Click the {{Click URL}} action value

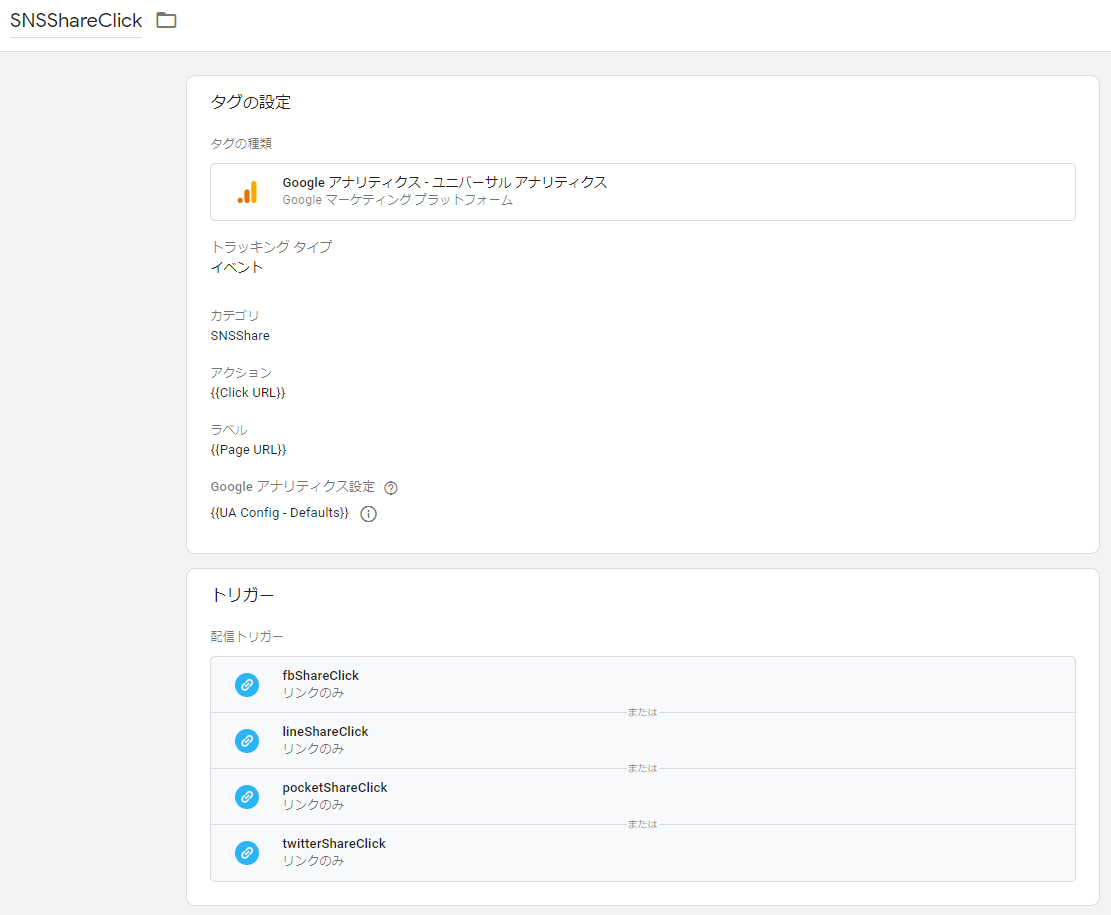coord(248,393)
